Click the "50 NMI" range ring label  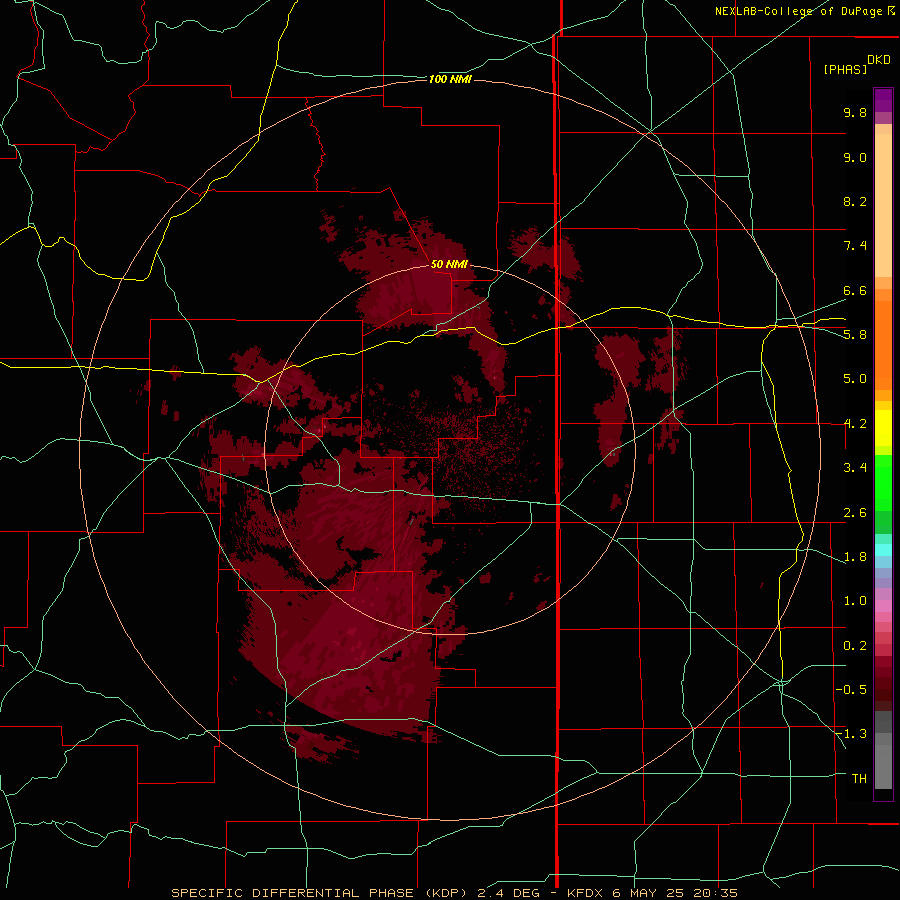tap(449, 264)
